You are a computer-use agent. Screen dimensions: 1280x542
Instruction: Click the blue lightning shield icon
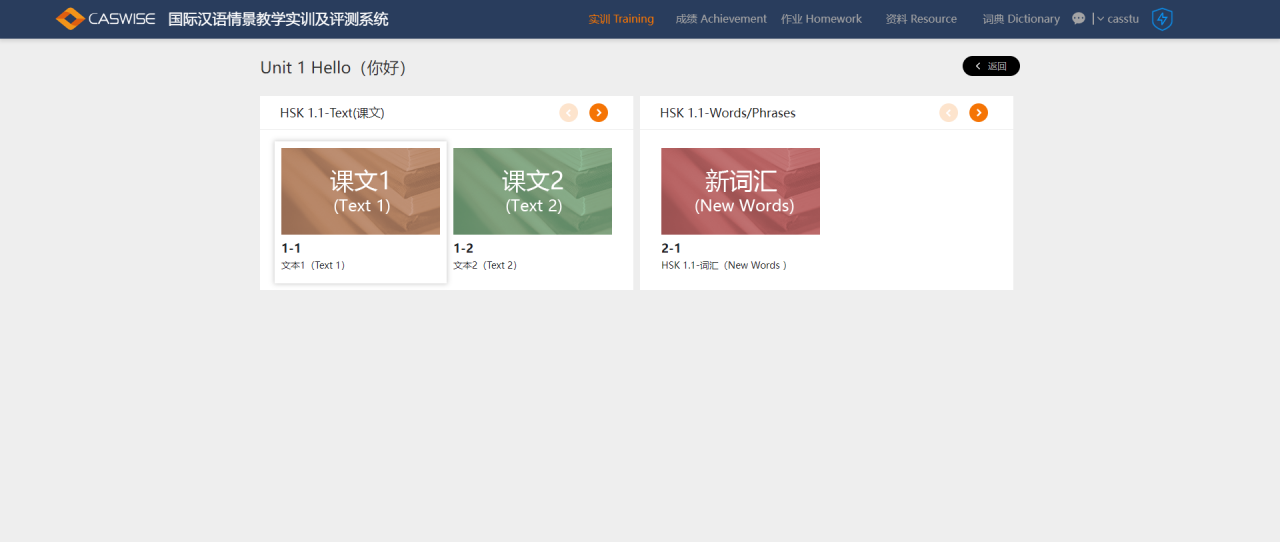tap(1162, 19)
